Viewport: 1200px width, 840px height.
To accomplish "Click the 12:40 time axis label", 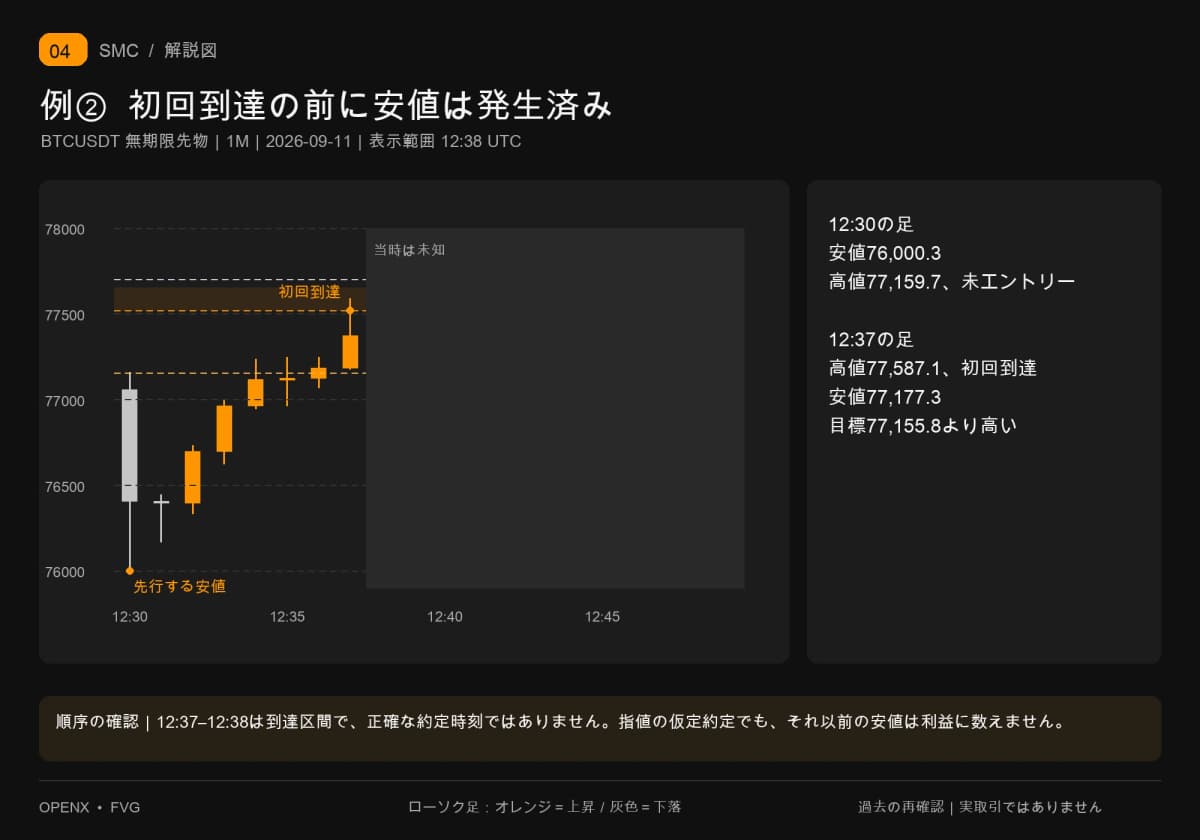I will (x=445, y=617).
